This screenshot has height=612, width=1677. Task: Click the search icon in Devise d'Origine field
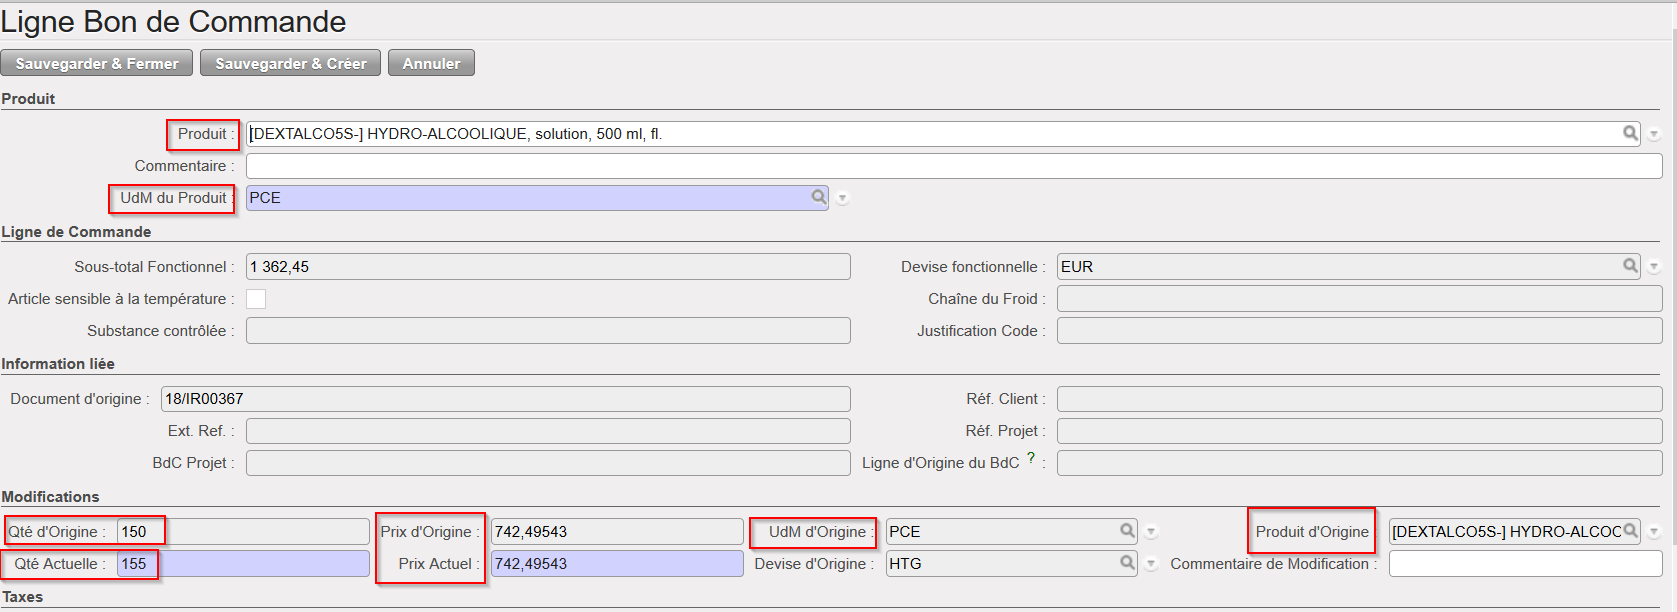click(1127, 563)
